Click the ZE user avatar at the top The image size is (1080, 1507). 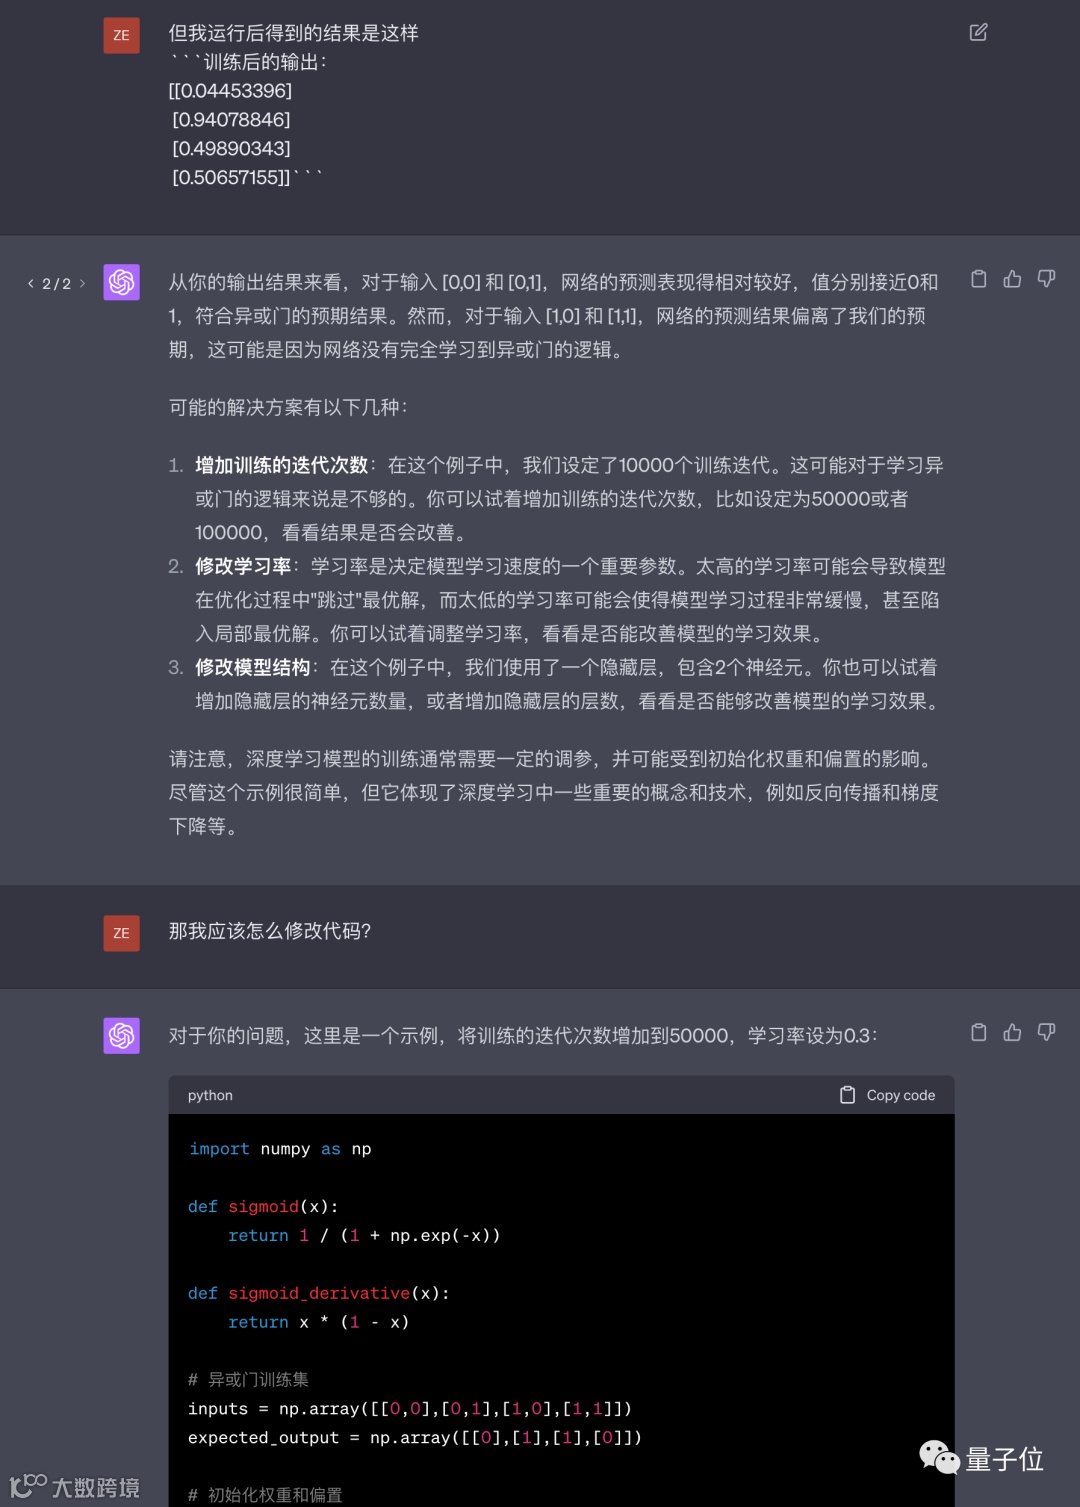click(121, 35)
